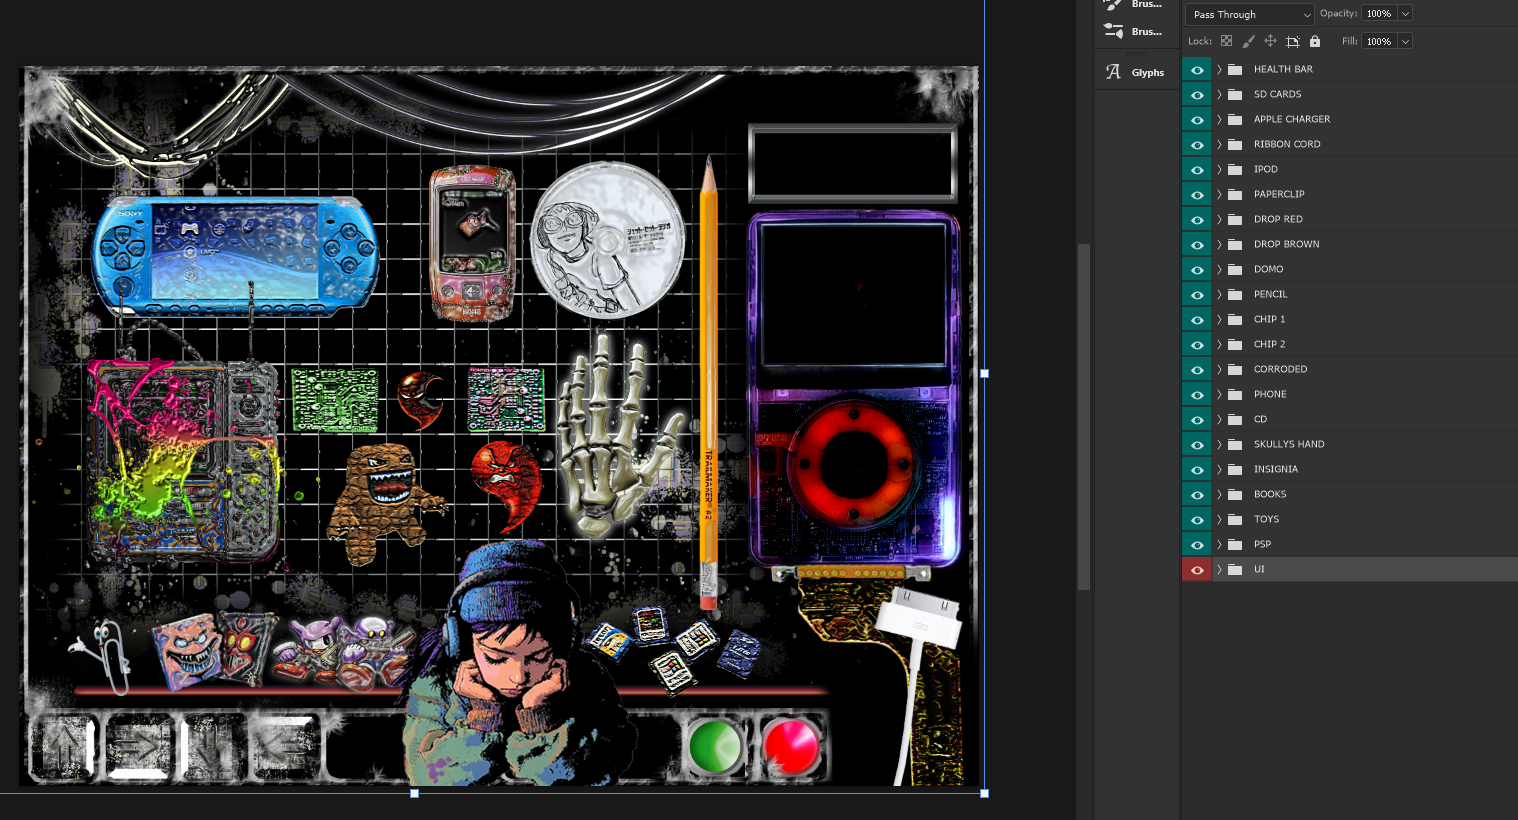Click the CD group folder icon
This screenshot has width=1518, height=820.
point(1235,419)
